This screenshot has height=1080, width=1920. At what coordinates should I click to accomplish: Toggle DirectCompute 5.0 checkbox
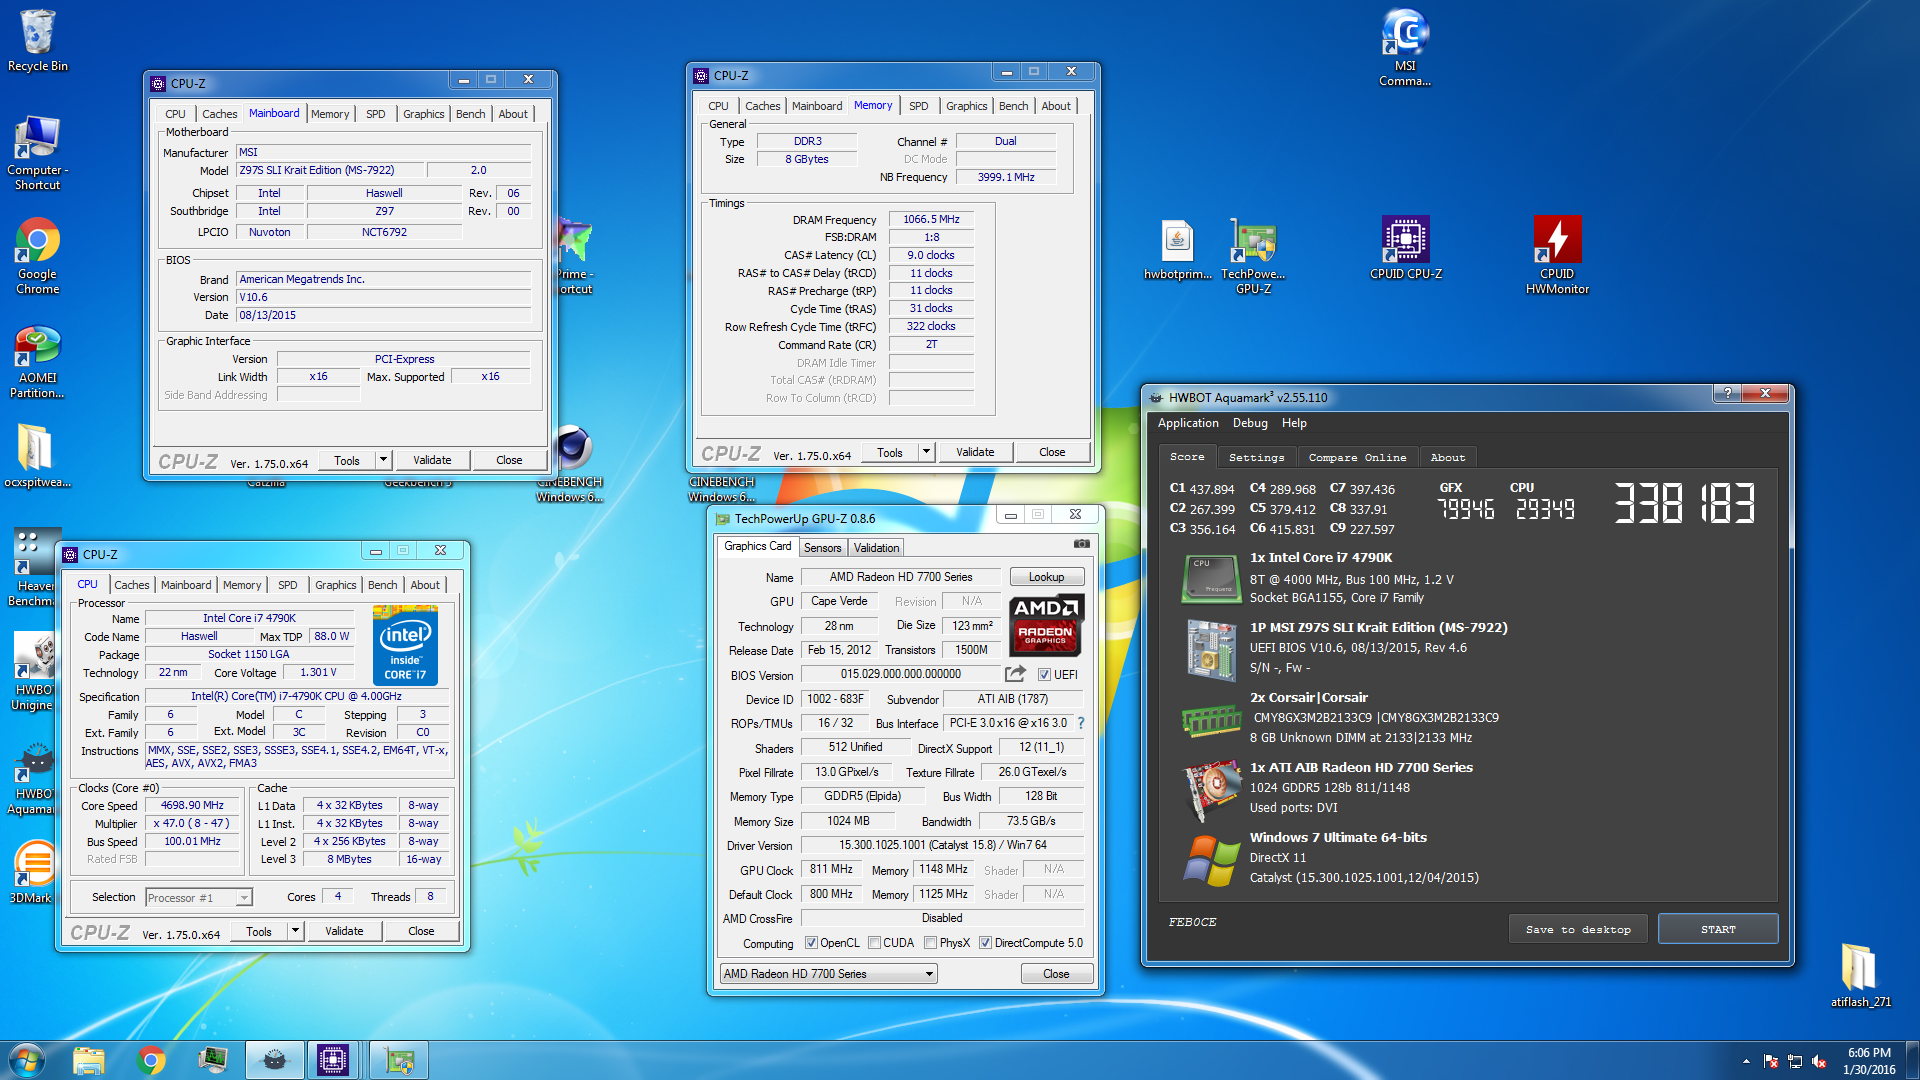985,943
